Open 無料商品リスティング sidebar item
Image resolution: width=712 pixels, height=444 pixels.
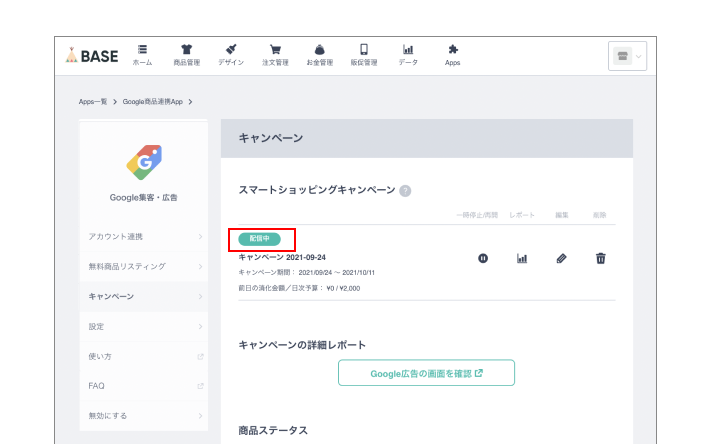click(x=143, y=266)
